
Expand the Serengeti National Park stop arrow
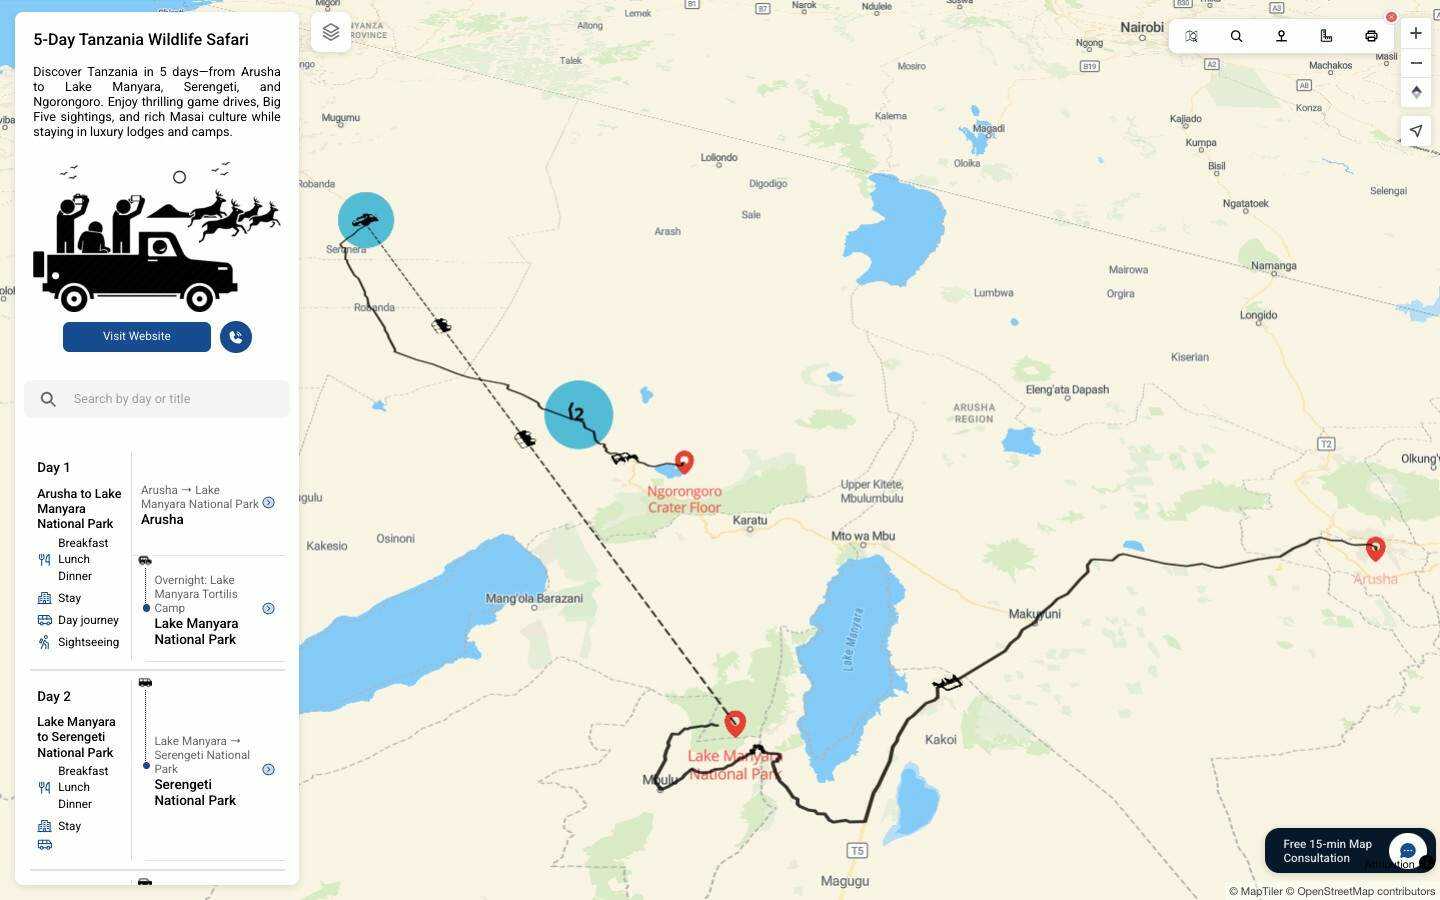click(268, 769)
